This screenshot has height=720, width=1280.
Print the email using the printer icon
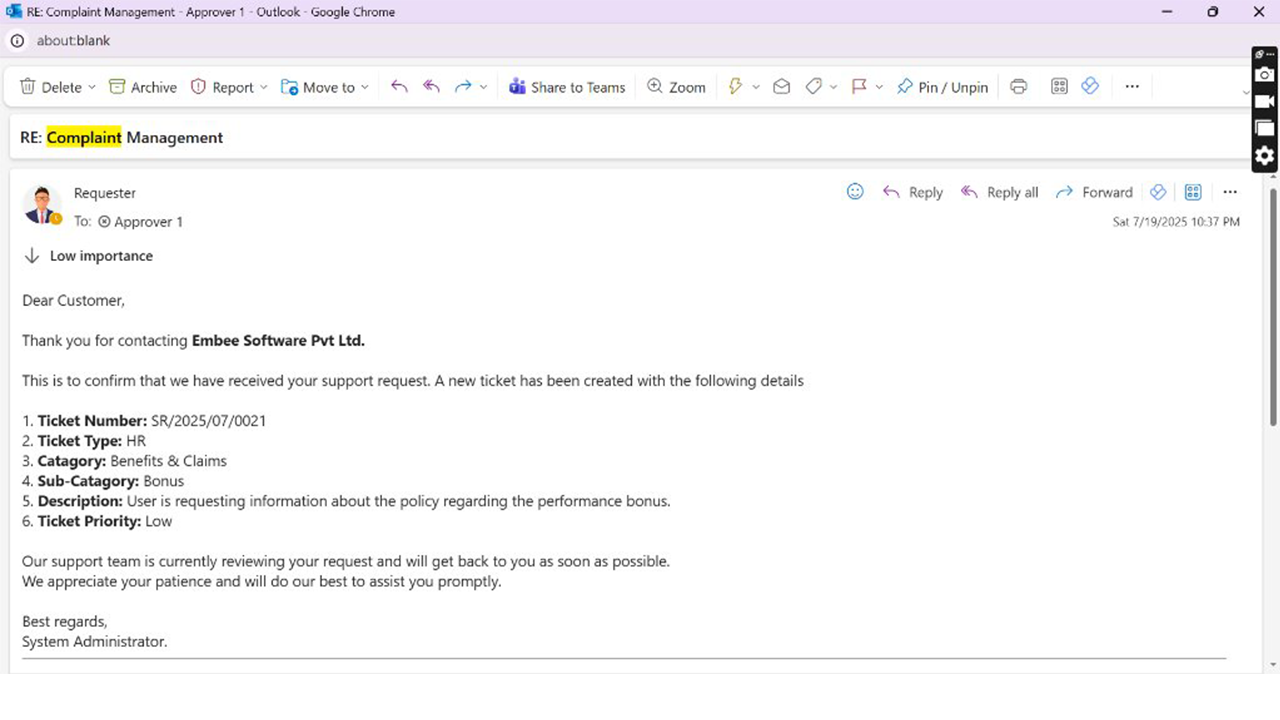pyautogui.click(x=1018, y=87)
